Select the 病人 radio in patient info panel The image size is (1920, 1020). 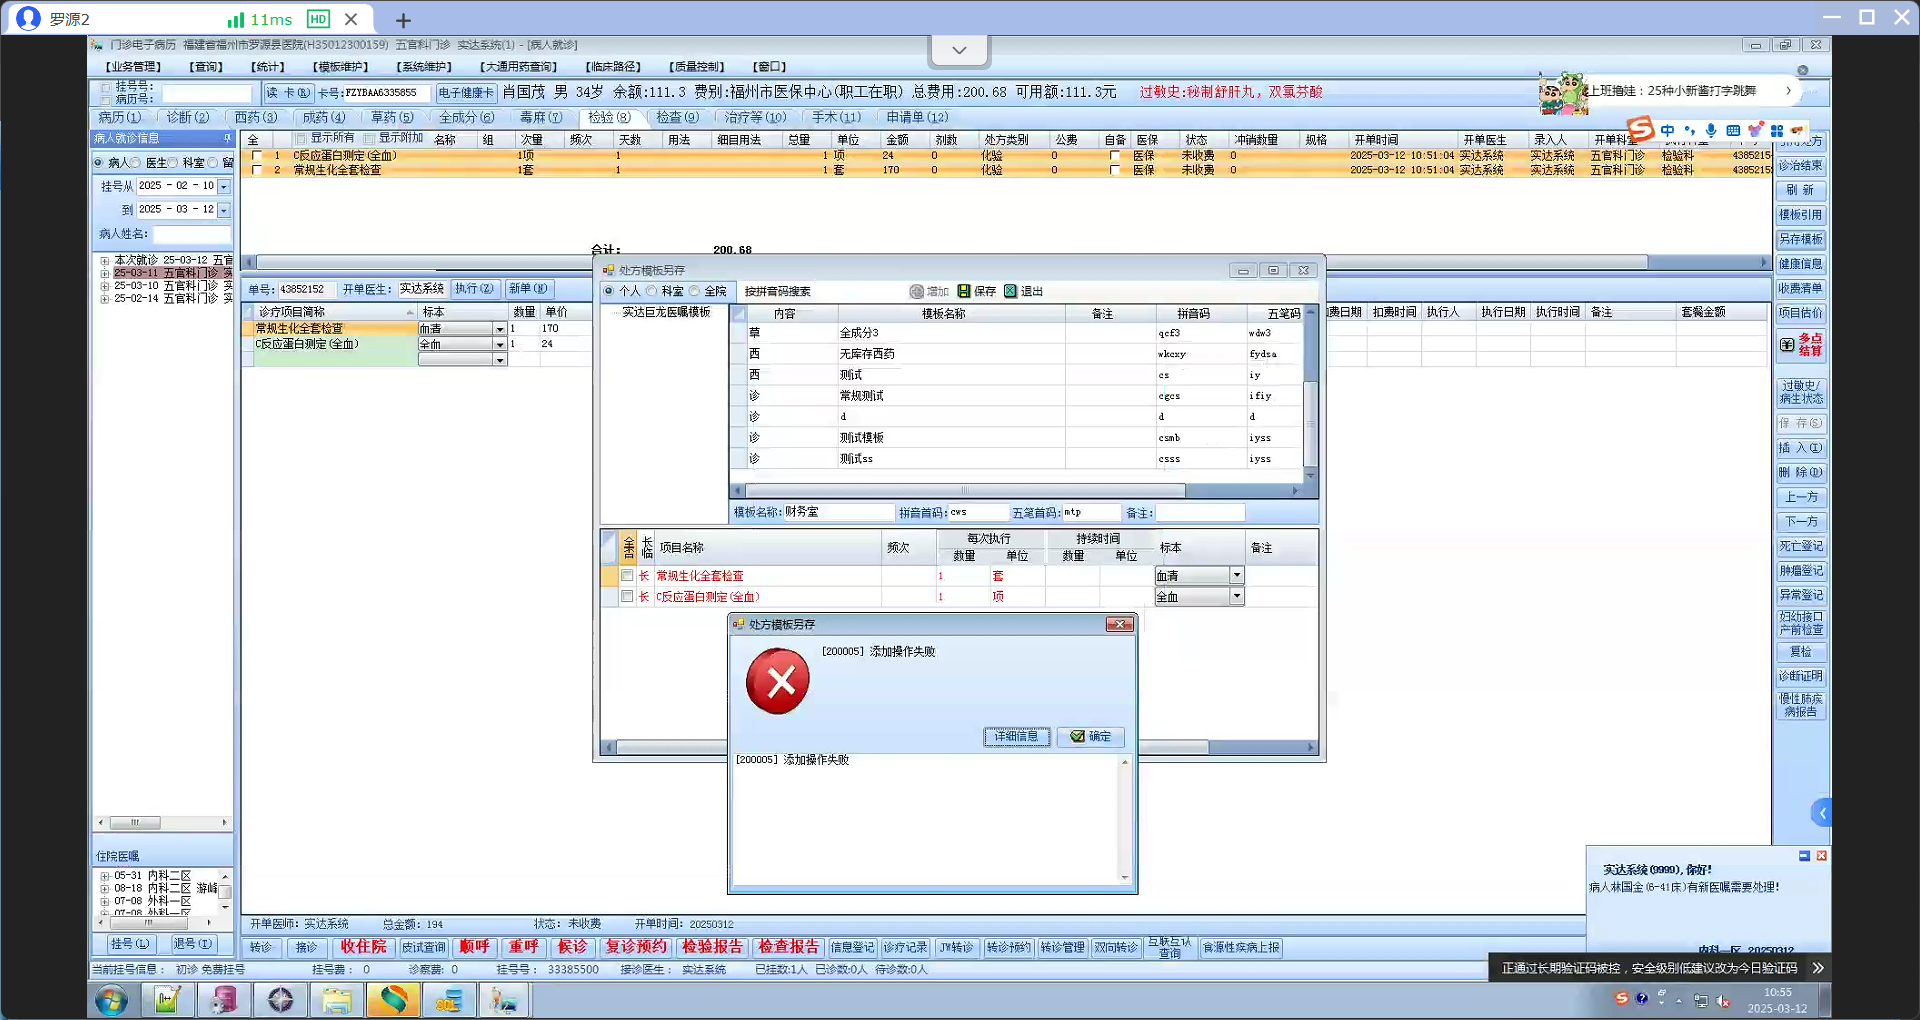[98, 162]
